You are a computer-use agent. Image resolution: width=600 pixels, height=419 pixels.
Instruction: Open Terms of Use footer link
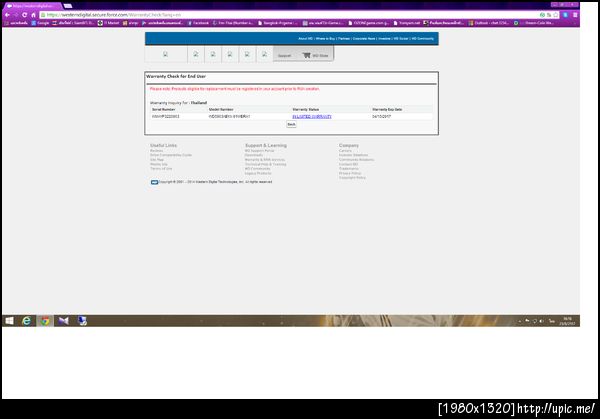[x=161, y=169]
